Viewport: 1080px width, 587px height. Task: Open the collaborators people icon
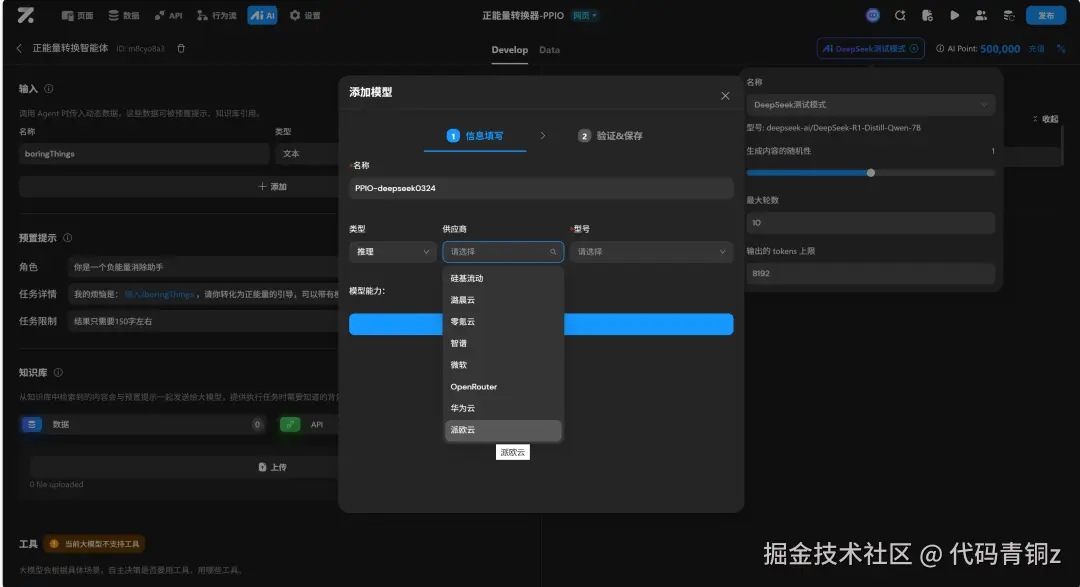(x=981, y=15)
